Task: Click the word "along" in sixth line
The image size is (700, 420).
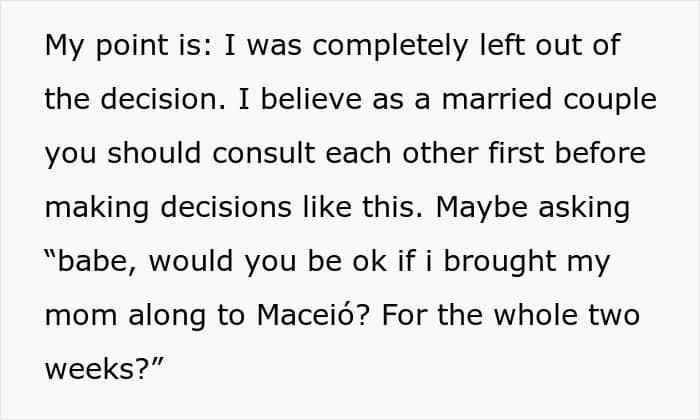Action: click(x=167, y=317)
